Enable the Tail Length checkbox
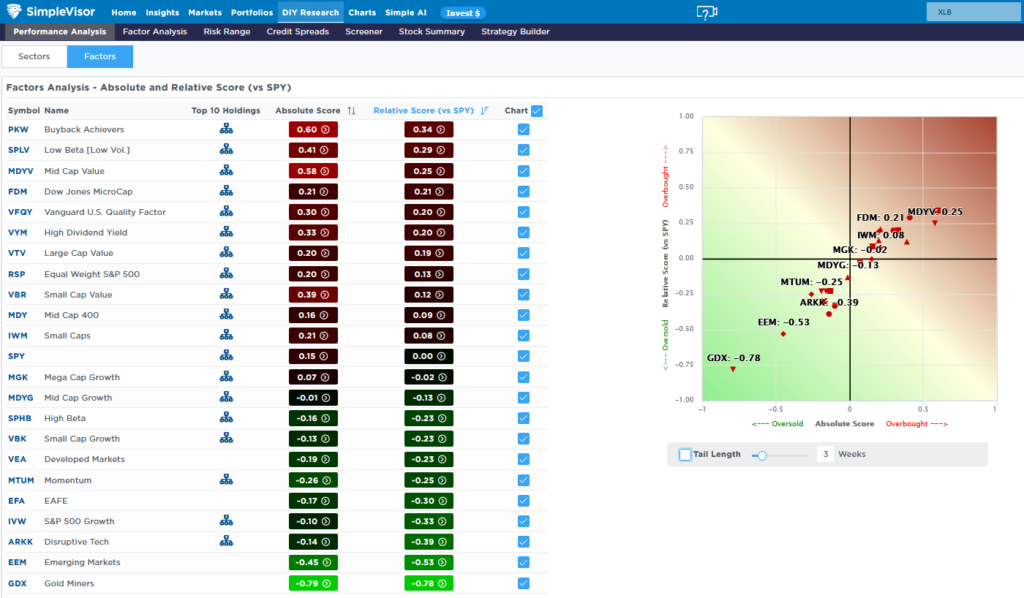1024x598 pixels. point(685,454)
